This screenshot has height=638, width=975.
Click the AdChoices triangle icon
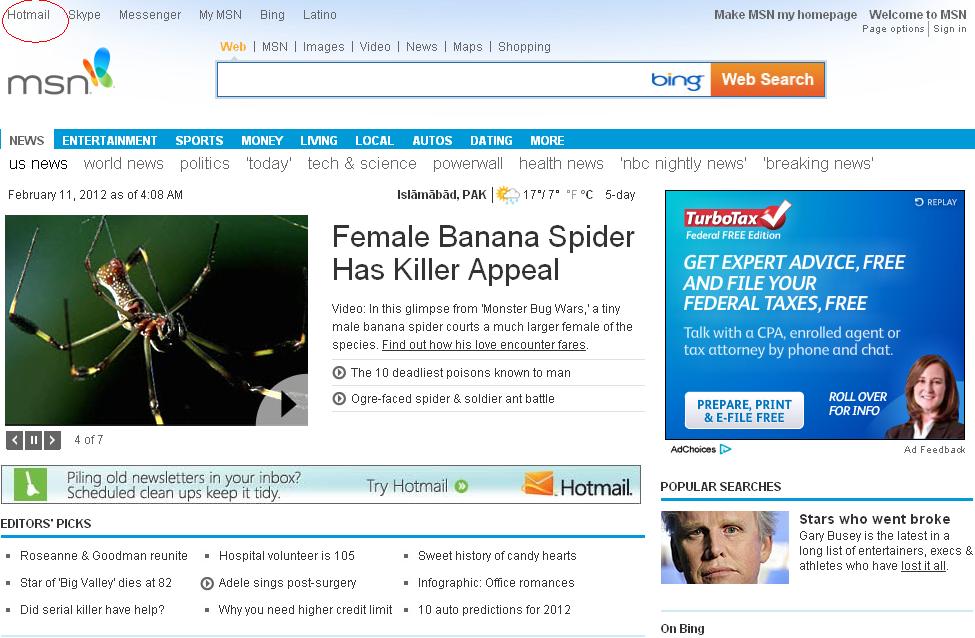tap(726, 450)
